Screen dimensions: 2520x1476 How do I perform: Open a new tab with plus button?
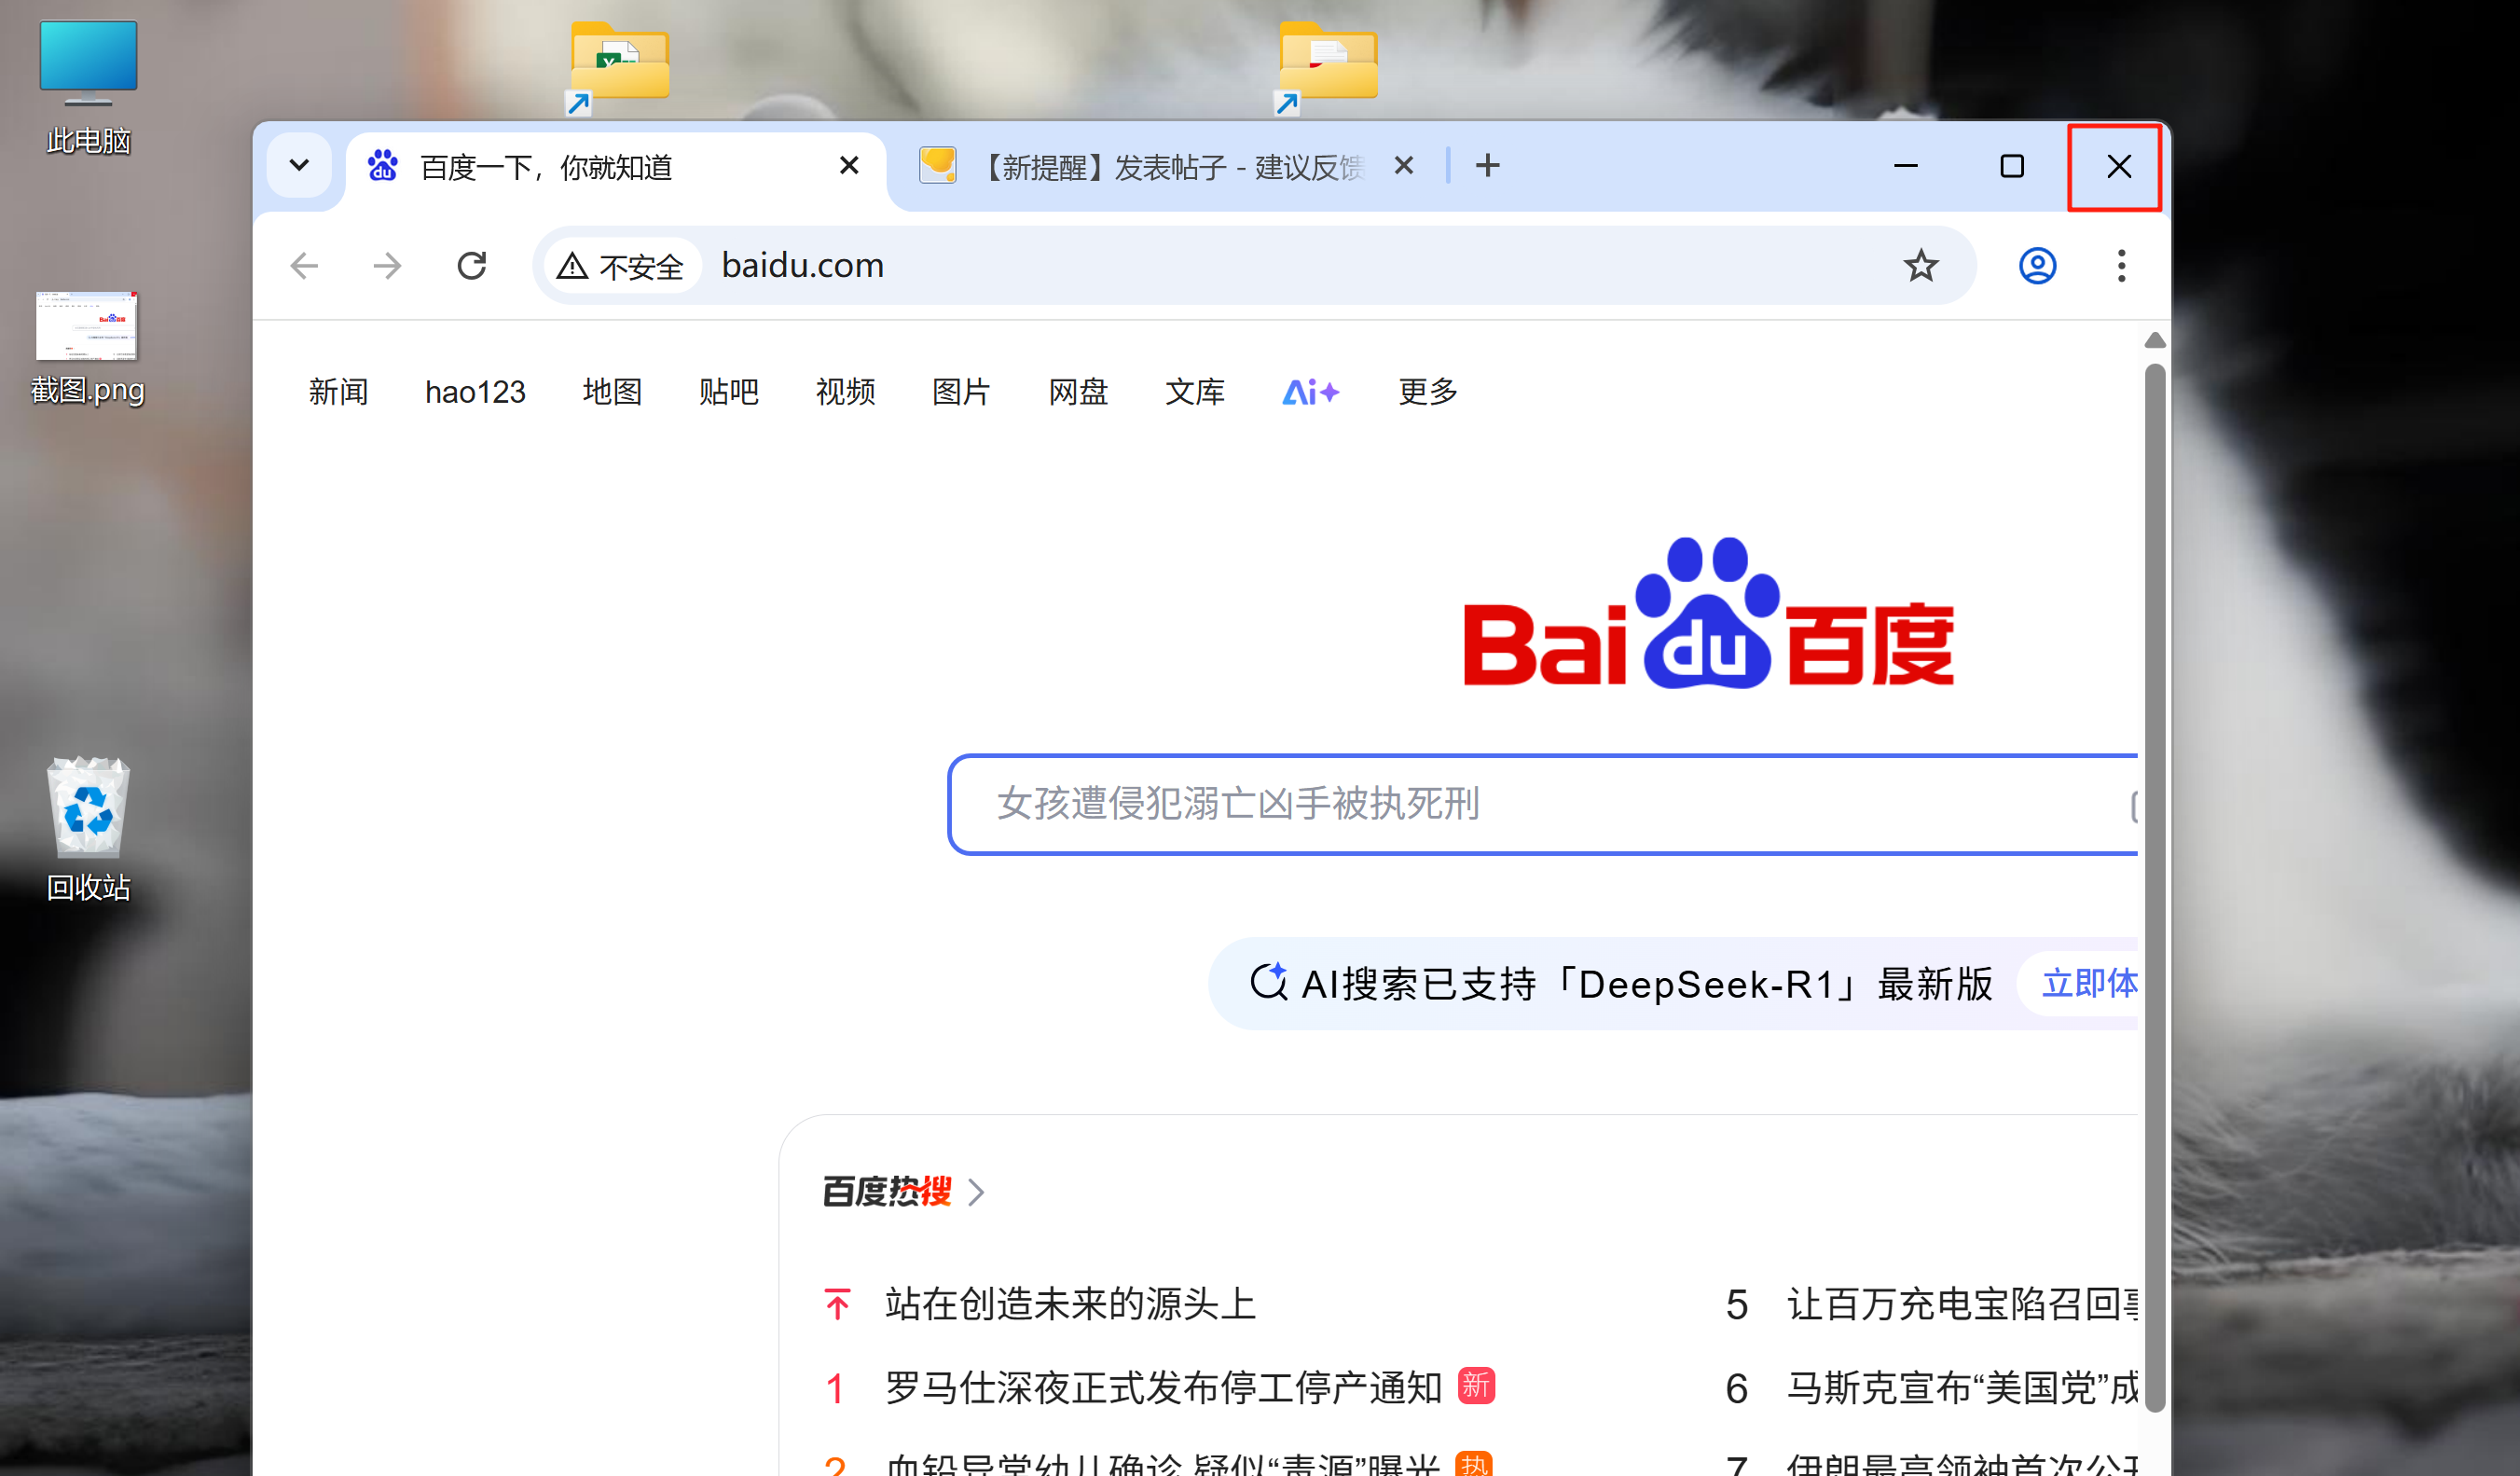pyautogui.click(x=1488, y=166)
